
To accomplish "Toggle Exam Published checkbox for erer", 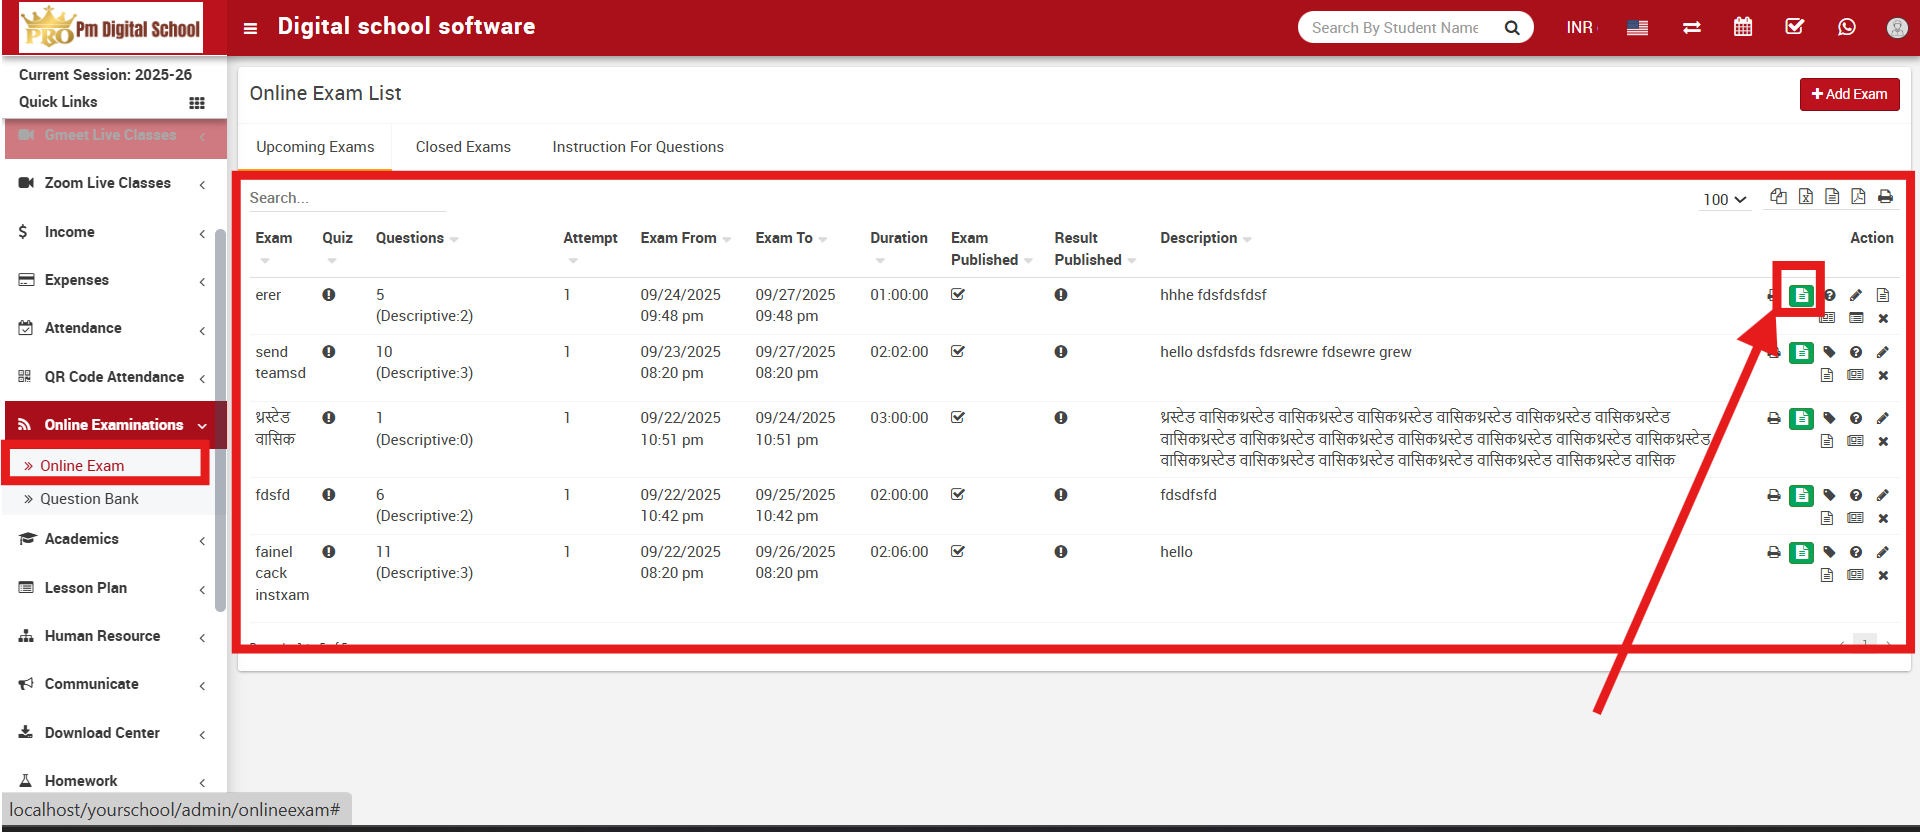I will pyautogui.click(x=958, y=295).
